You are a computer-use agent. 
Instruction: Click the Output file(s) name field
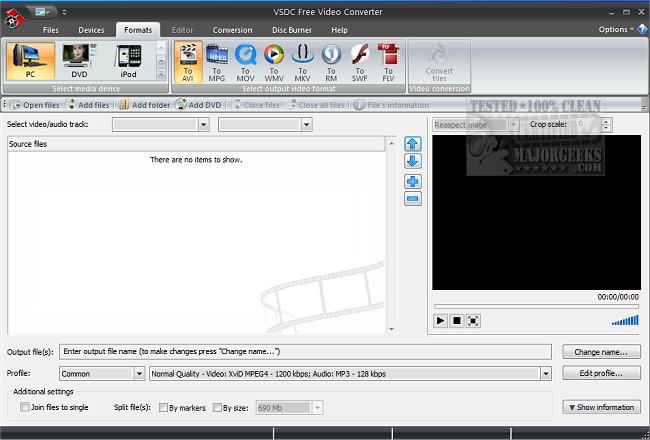pos(306,352)
